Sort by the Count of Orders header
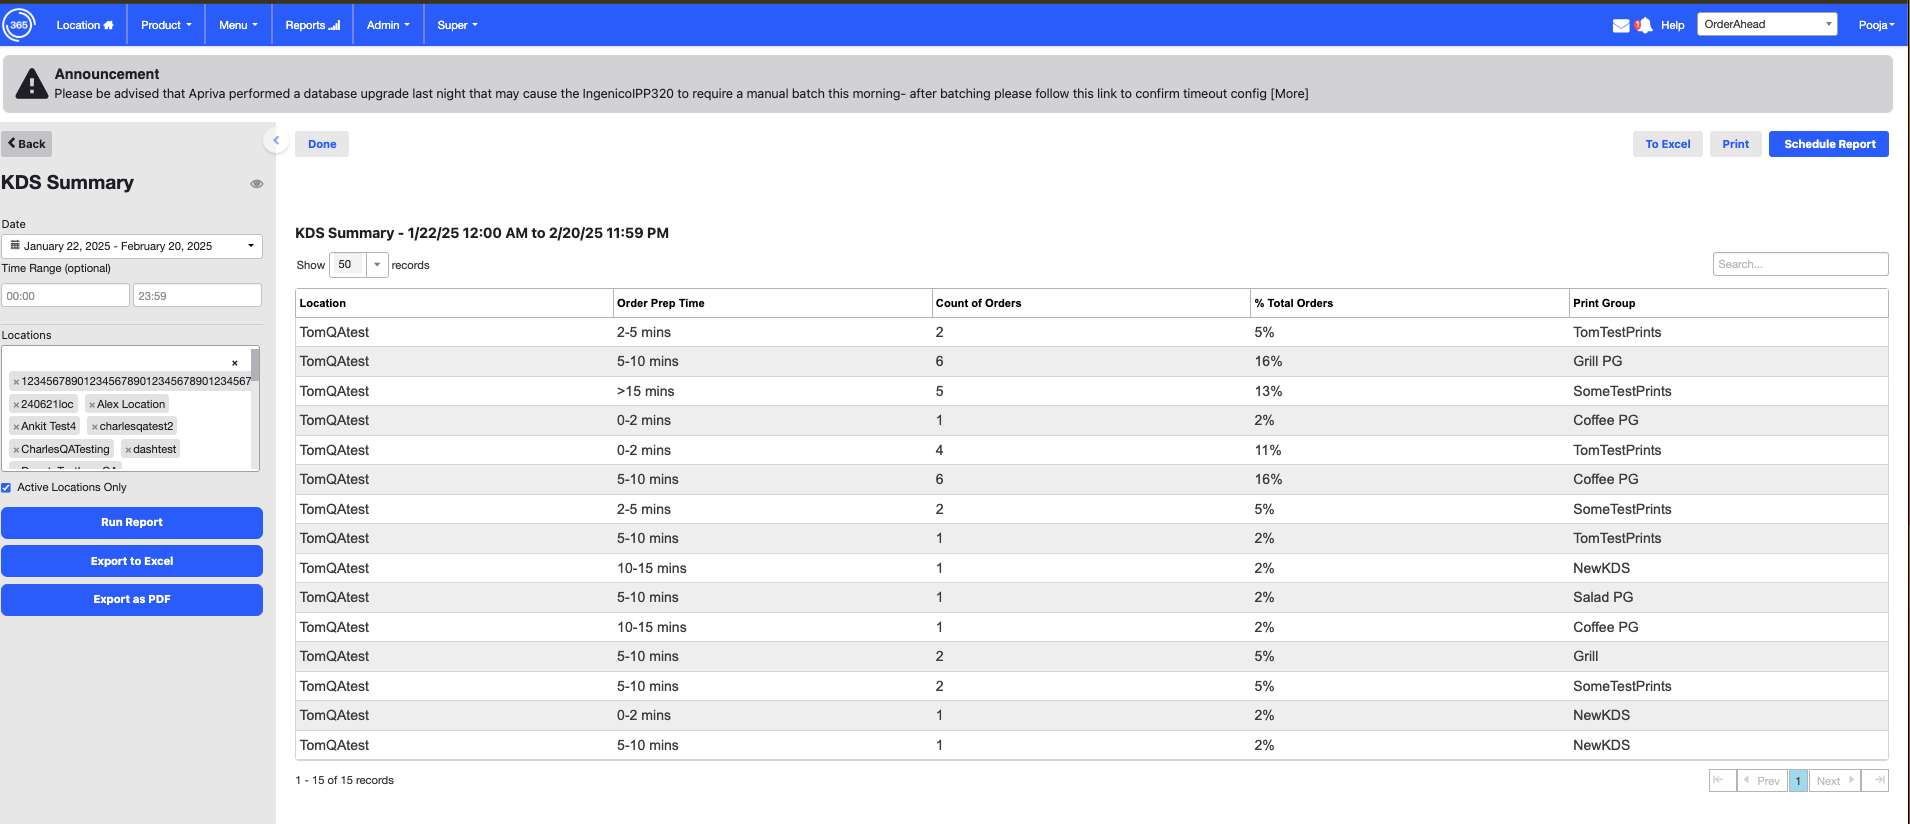Viewport: 1910px width, 824px height. click(1091, 303)
